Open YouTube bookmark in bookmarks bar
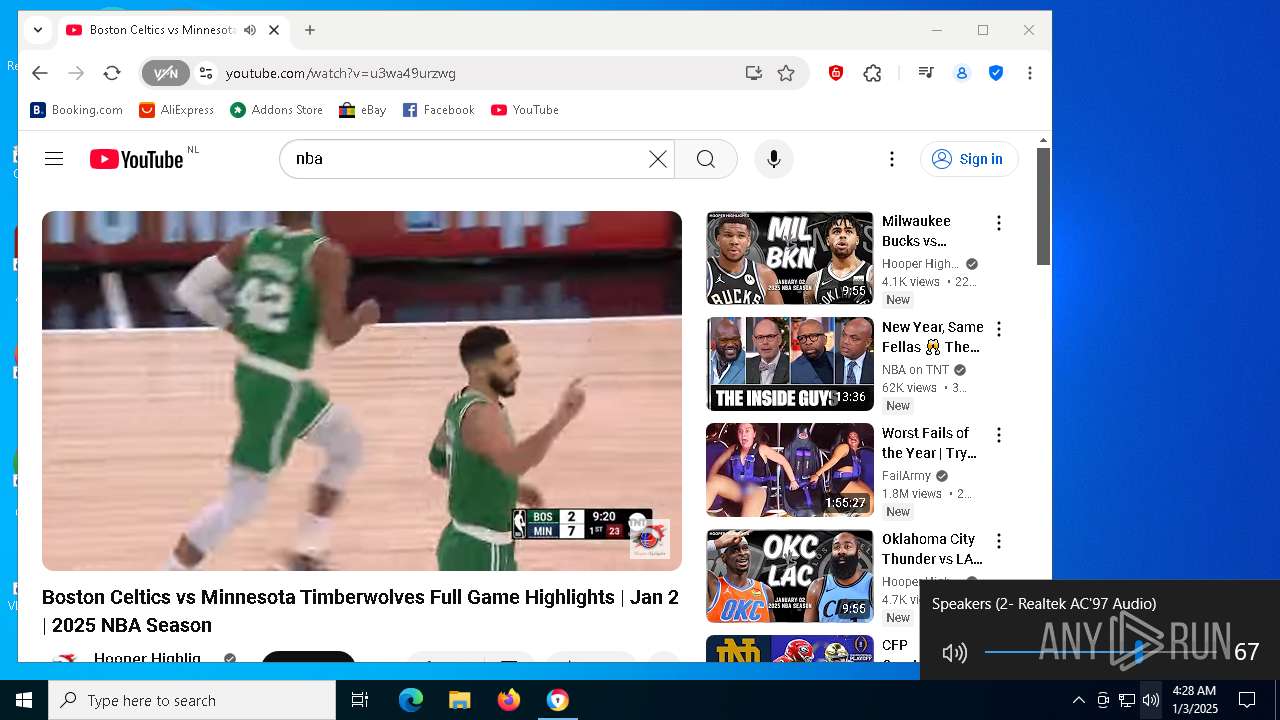Screen dimensions: 1280x720 pyautogui.click(x=525, y=110)
